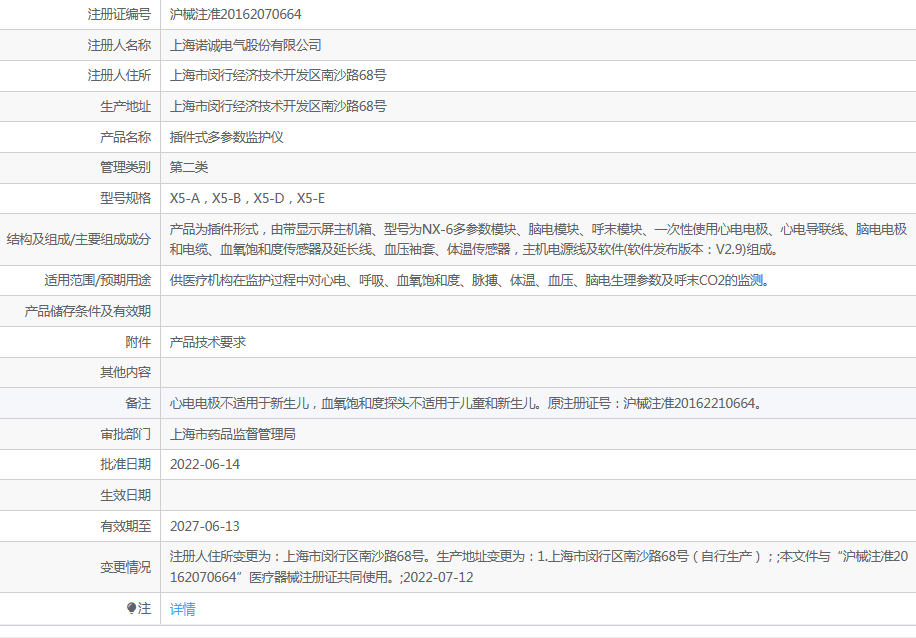Click the 批准日期 label
916x638 pixels.
click(x=126, y=464)
